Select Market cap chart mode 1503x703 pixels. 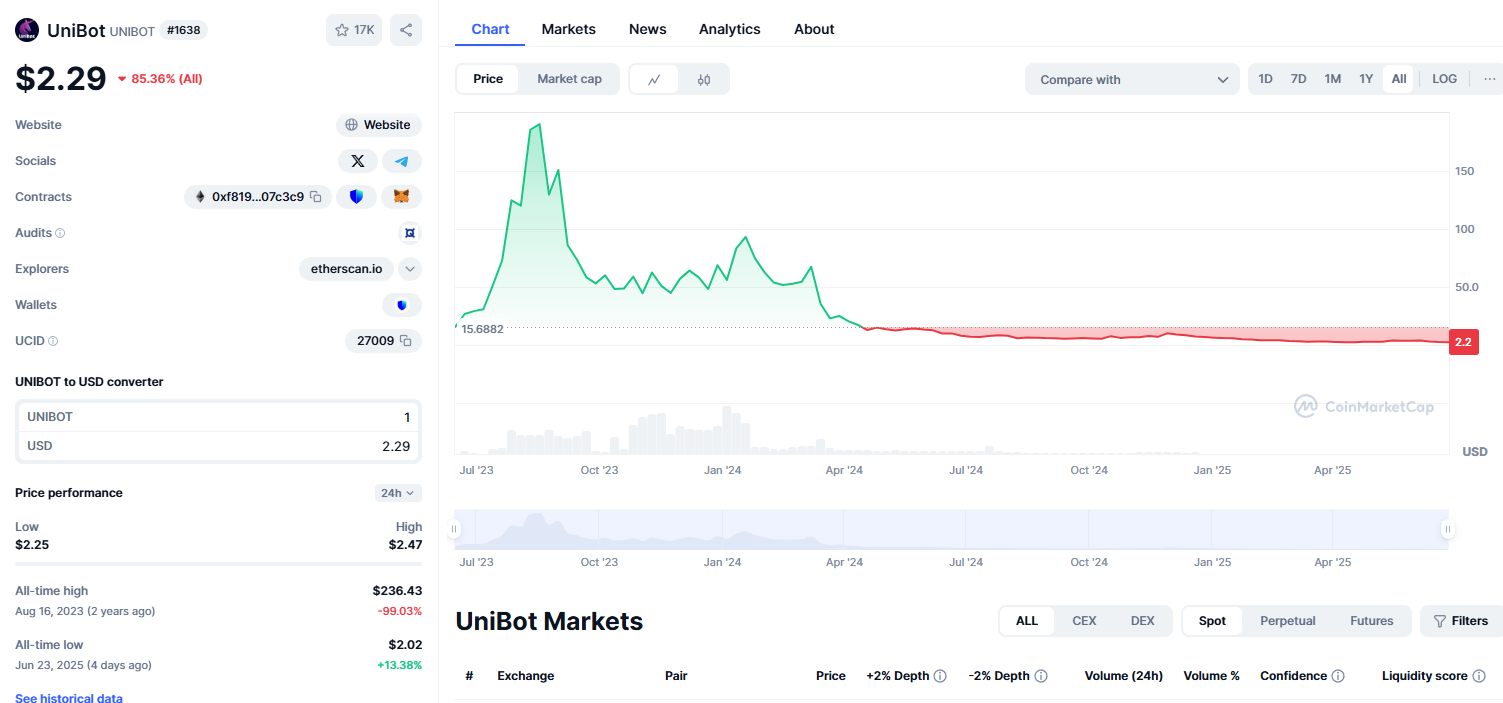pos(569,79)
